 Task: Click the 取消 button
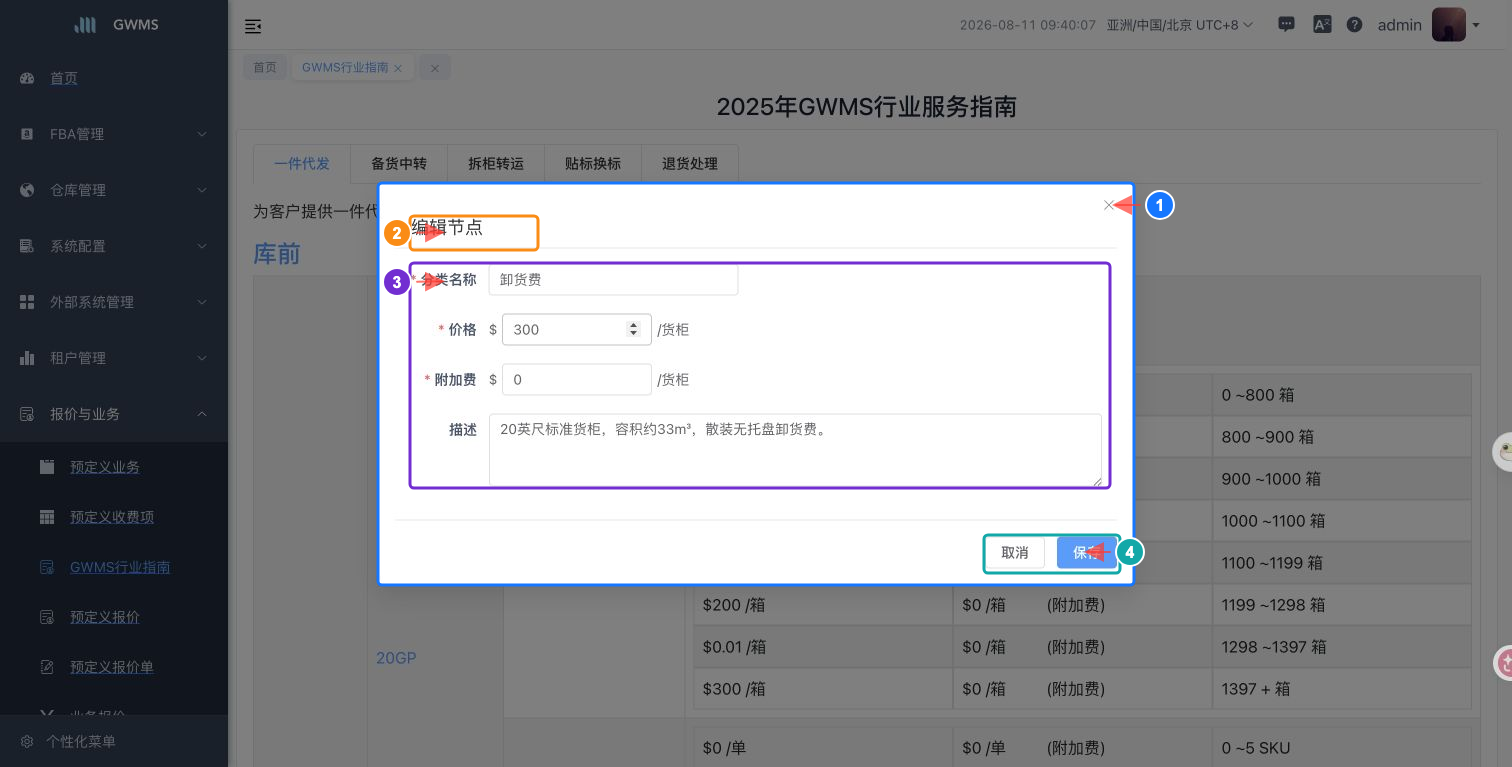tap(1015, 553)
